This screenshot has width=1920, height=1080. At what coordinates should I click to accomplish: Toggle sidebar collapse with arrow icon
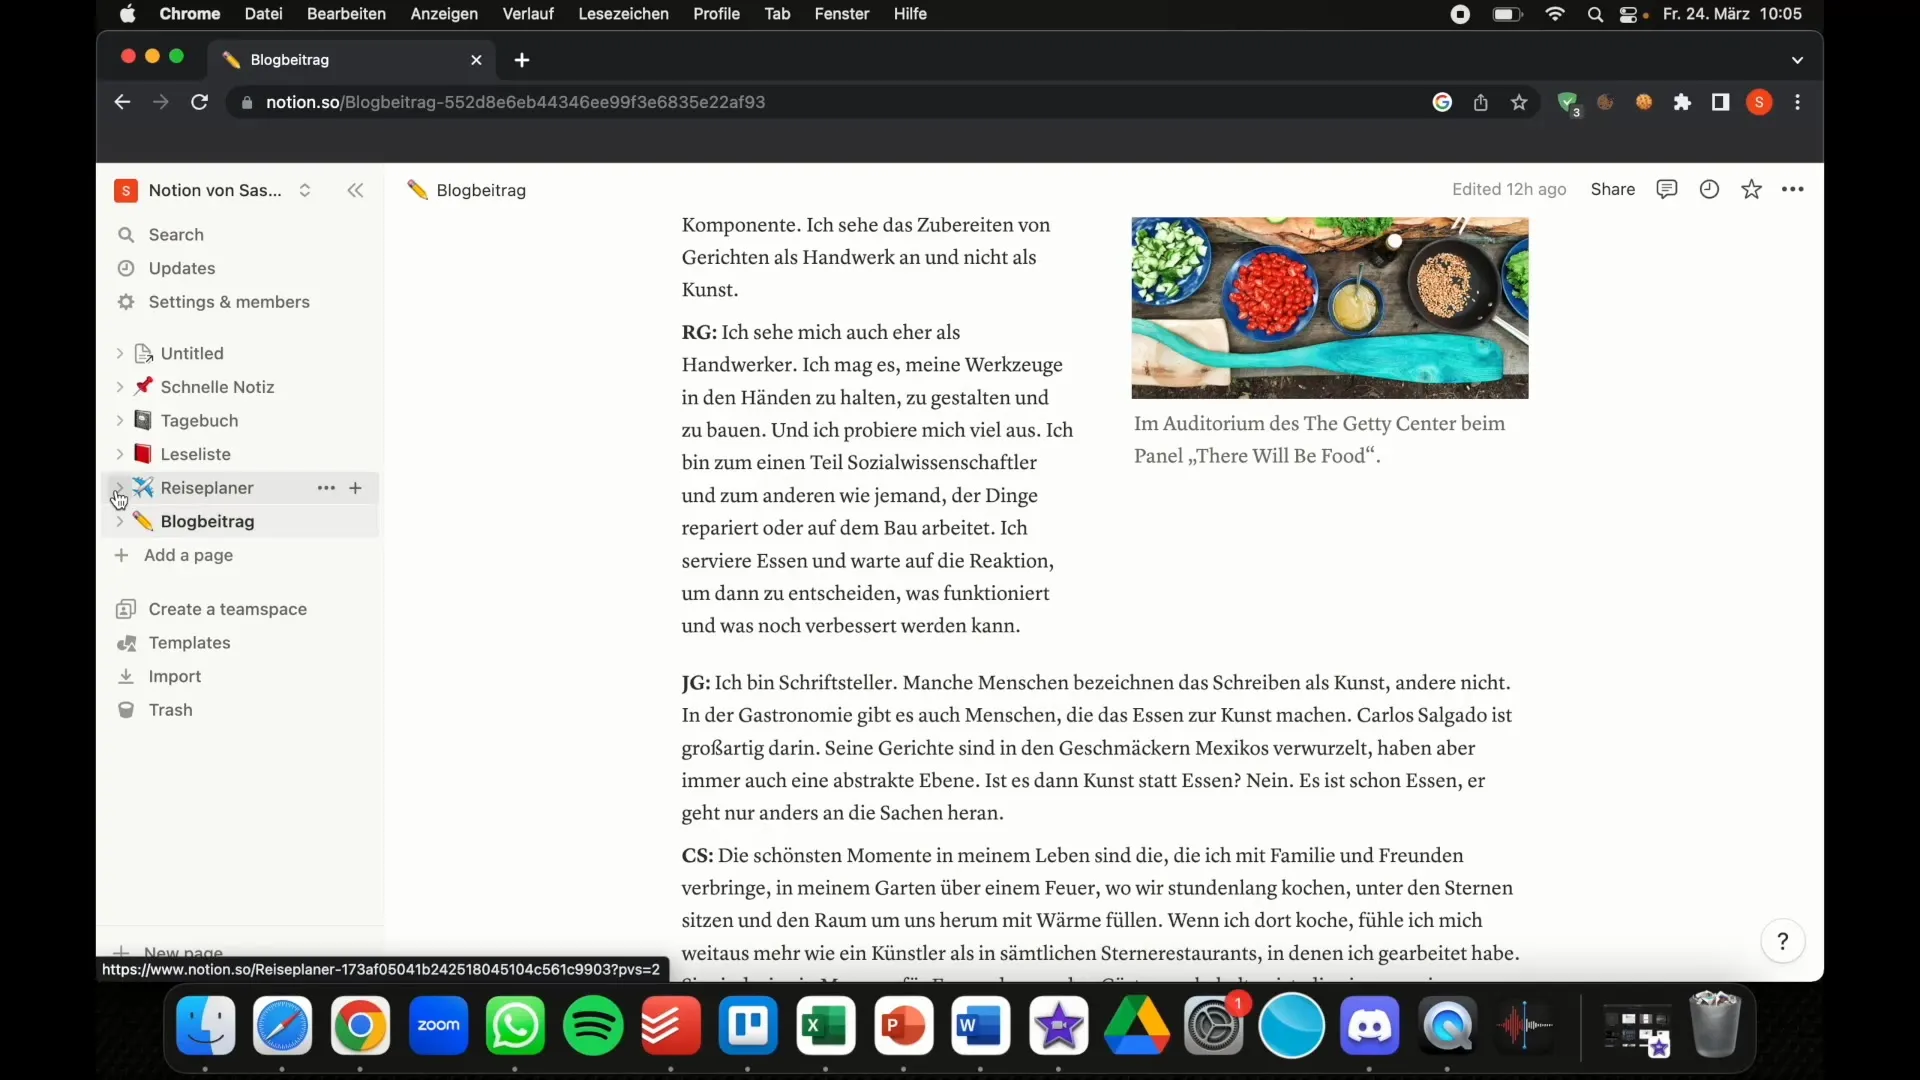[355, 189]
